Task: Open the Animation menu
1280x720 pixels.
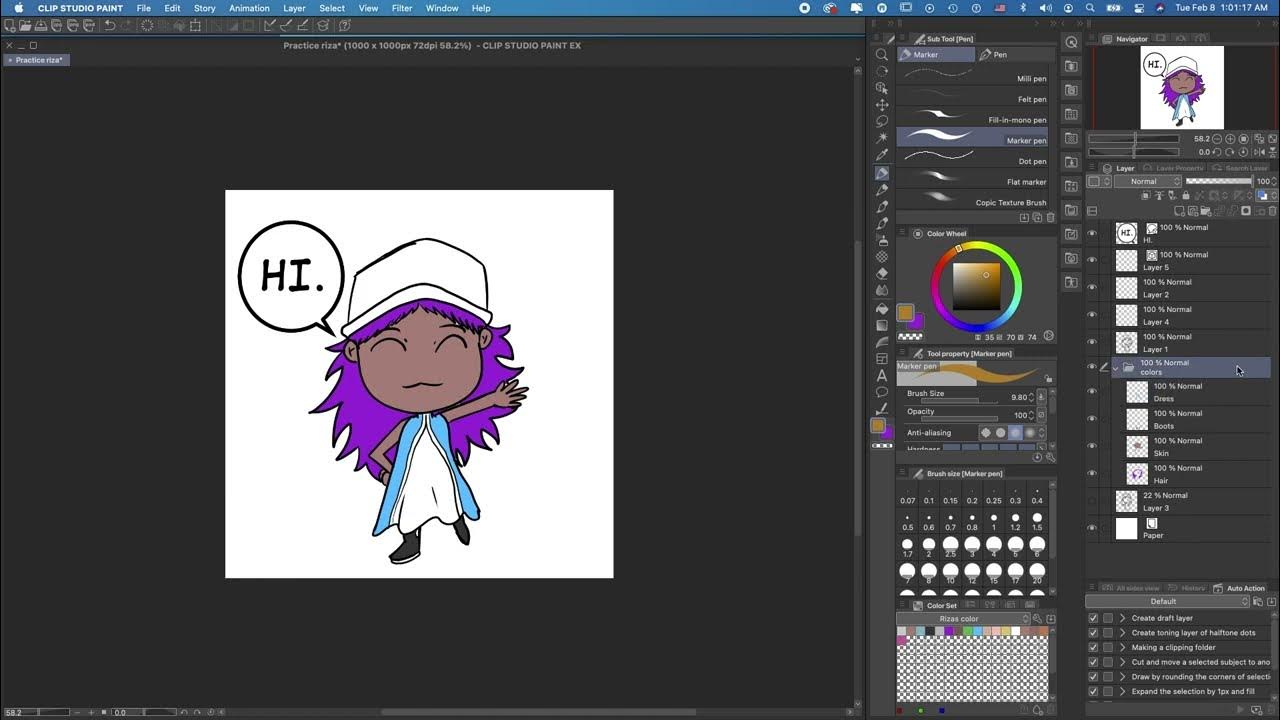Action: point(249,8)
